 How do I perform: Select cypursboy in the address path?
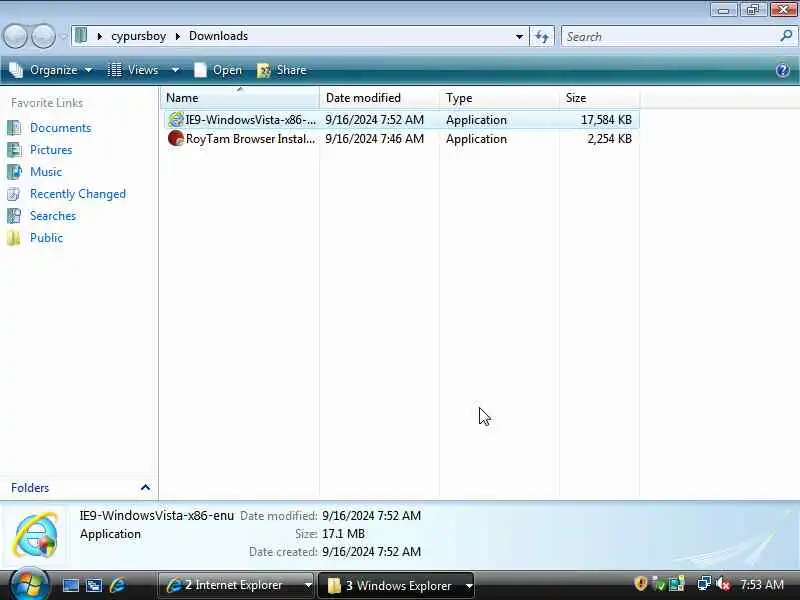pos(138,36)
